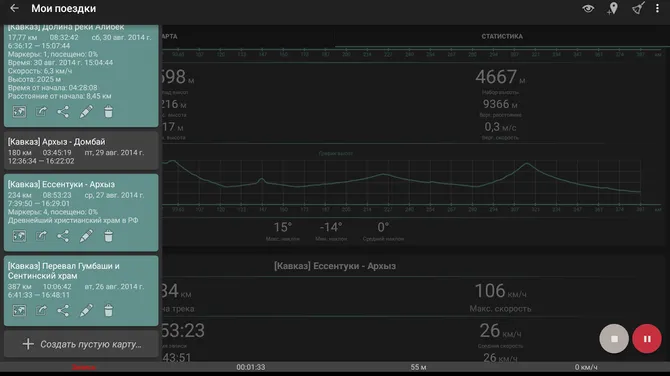
Task: Add a marker with the pin icon
Action: [613, 8]
